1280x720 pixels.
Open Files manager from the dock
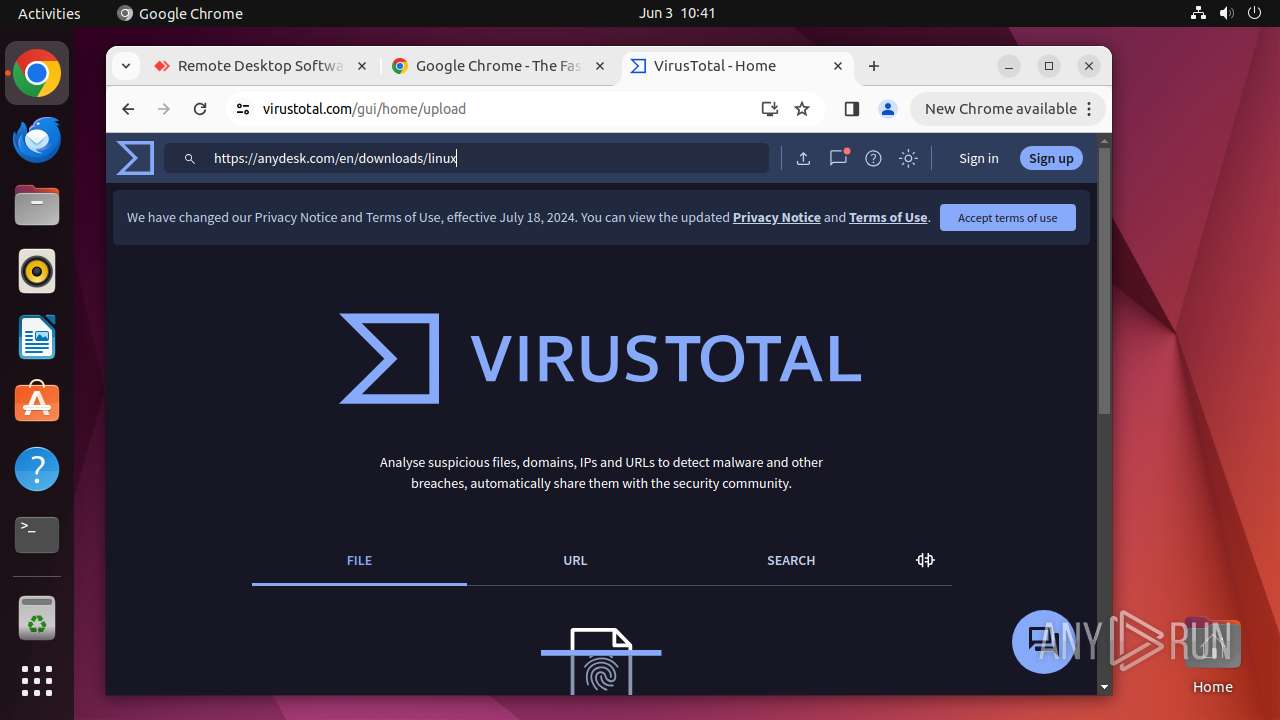(x=37, y=205)
